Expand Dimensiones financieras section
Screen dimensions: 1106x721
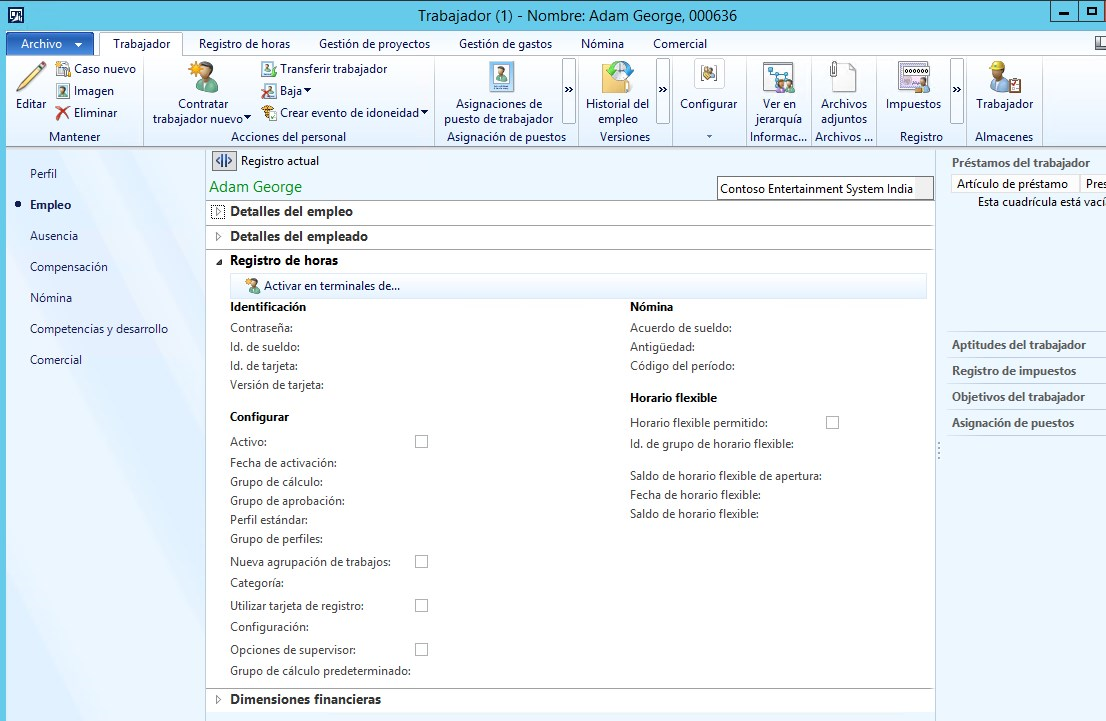pos(218,699)
